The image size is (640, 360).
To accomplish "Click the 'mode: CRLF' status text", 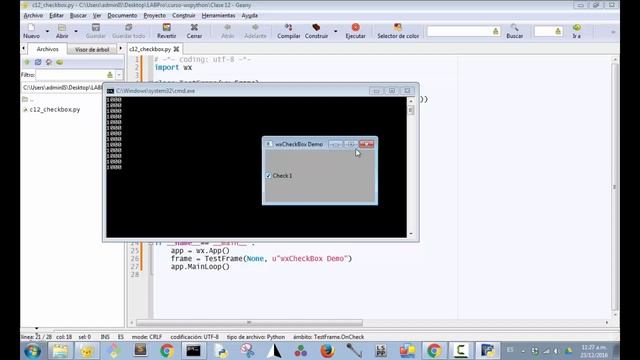I will coord(147,337).
